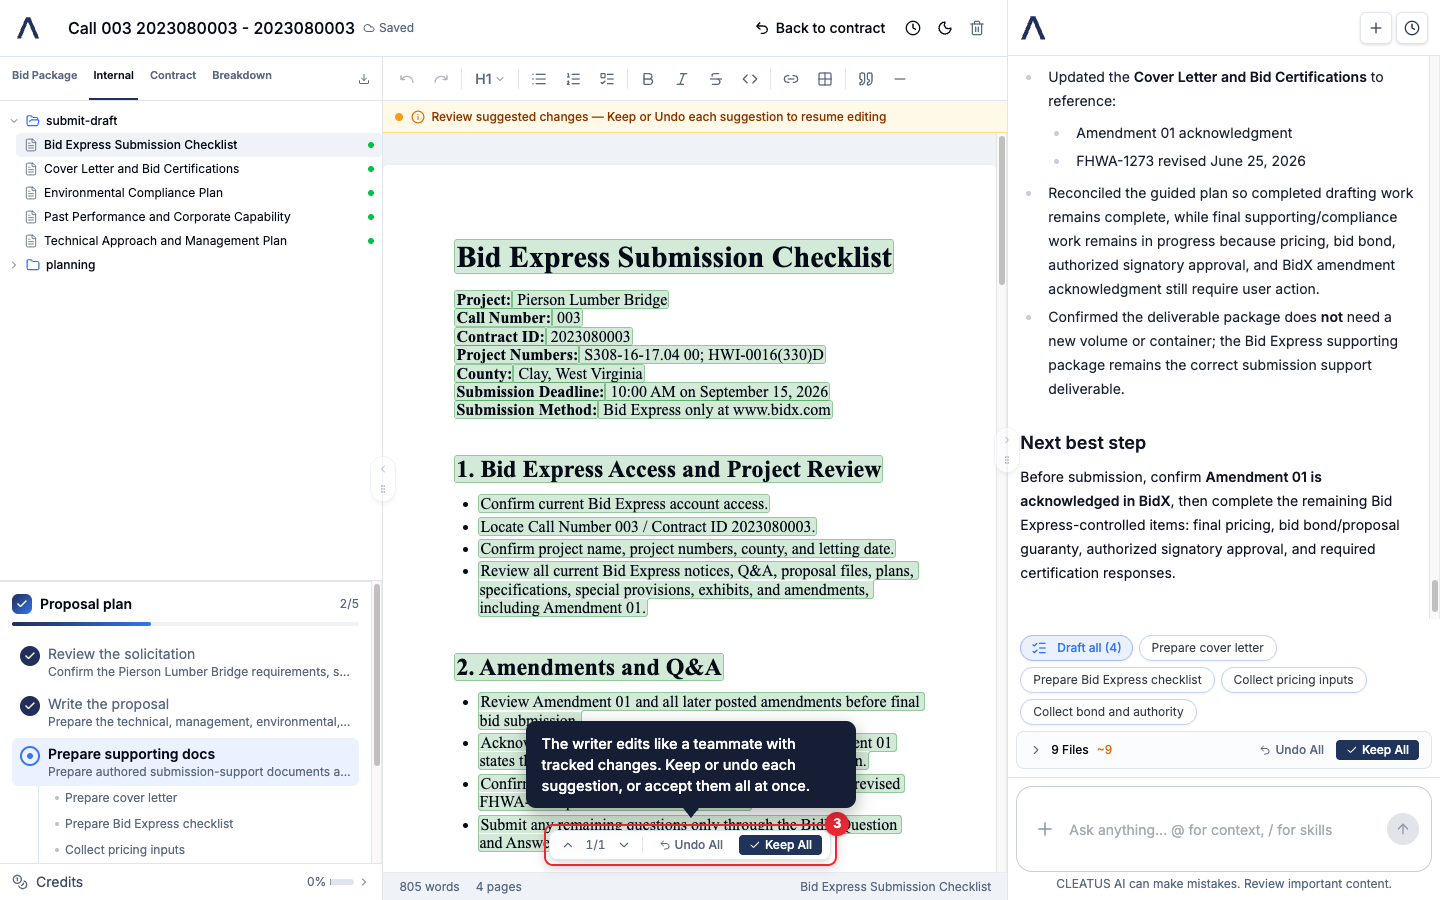Expand the Credits section chevron
The width and height of the screenshot is (1440, 900).
[364, 882]
